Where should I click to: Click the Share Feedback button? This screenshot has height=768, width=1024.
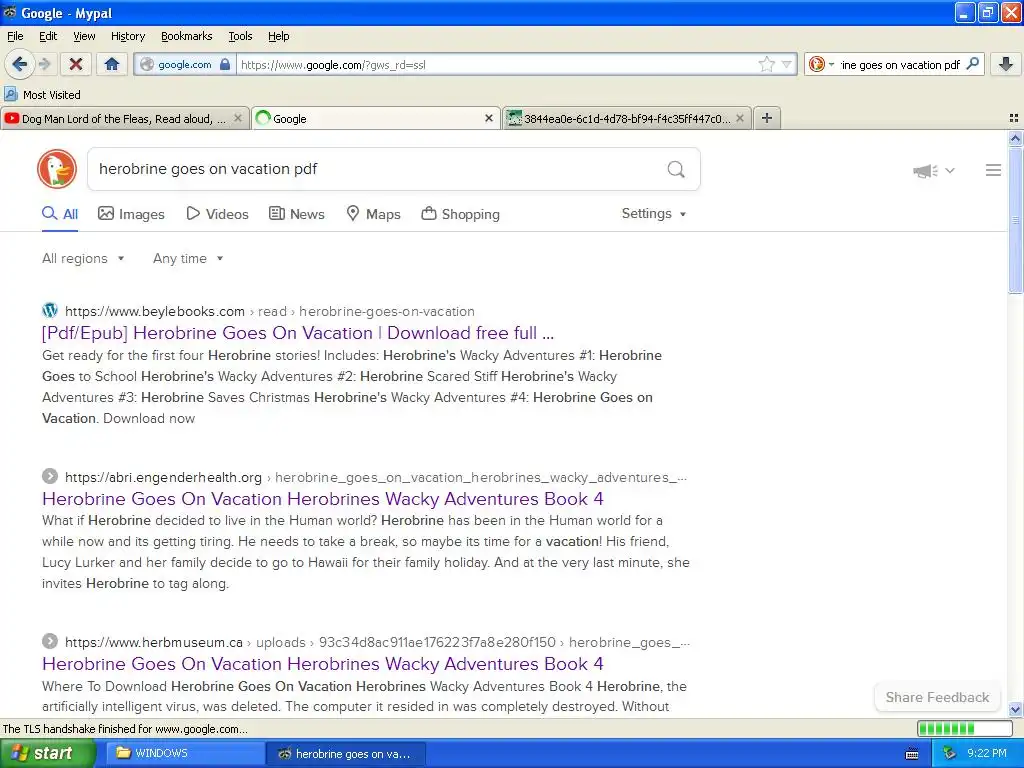937,697
